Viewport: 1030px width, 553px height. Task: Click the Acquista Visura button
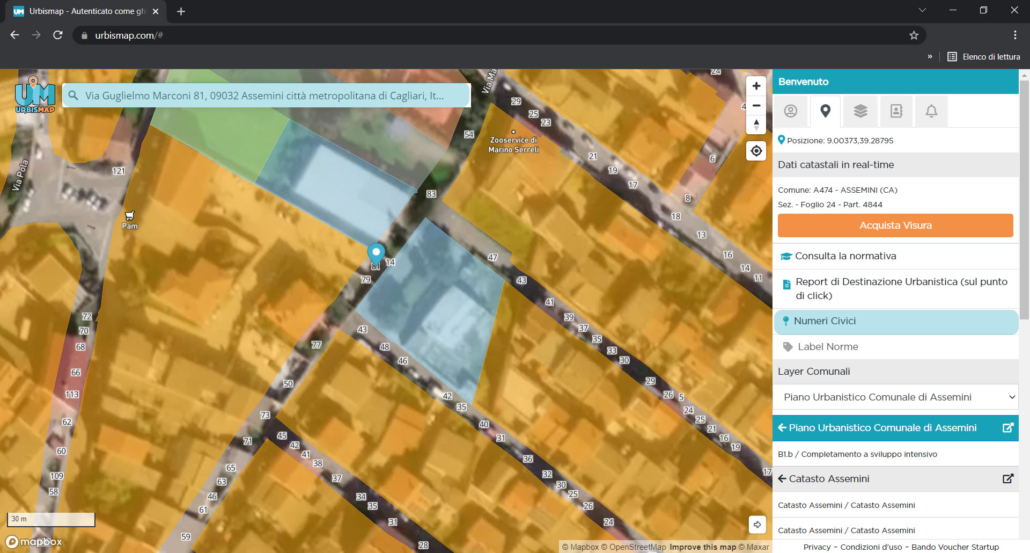(895, 225)
